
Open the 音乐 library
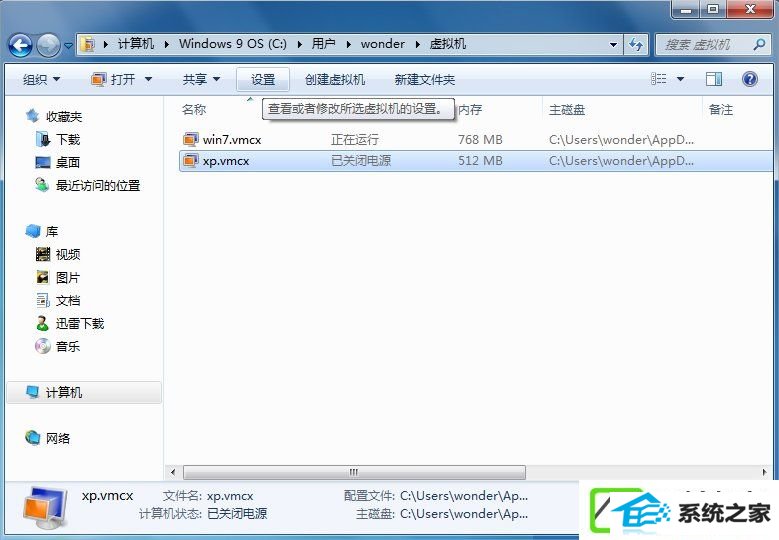(68, 347)
